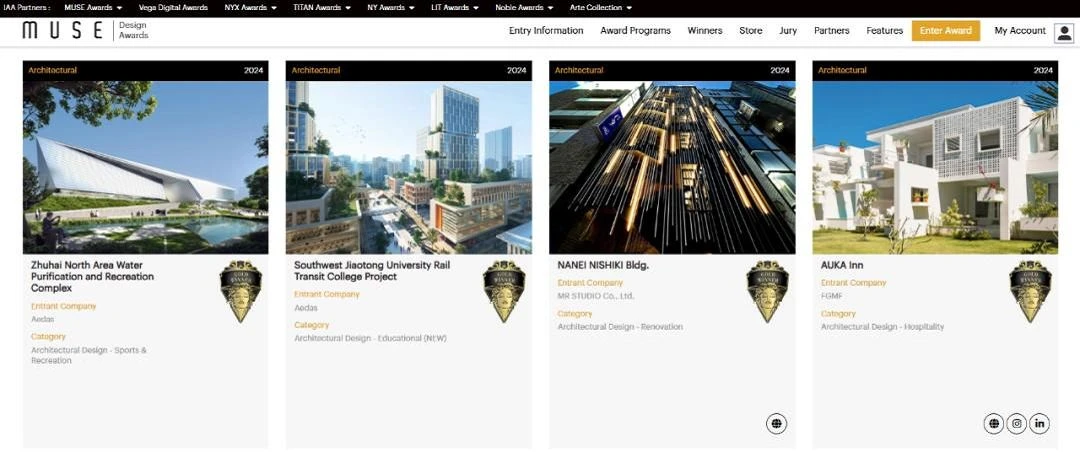The width and height of the screenshot is (1080, 457).
Task: Click 2024 on the NANEI NISHIKI card header
Action: click(x=780, y=70)
